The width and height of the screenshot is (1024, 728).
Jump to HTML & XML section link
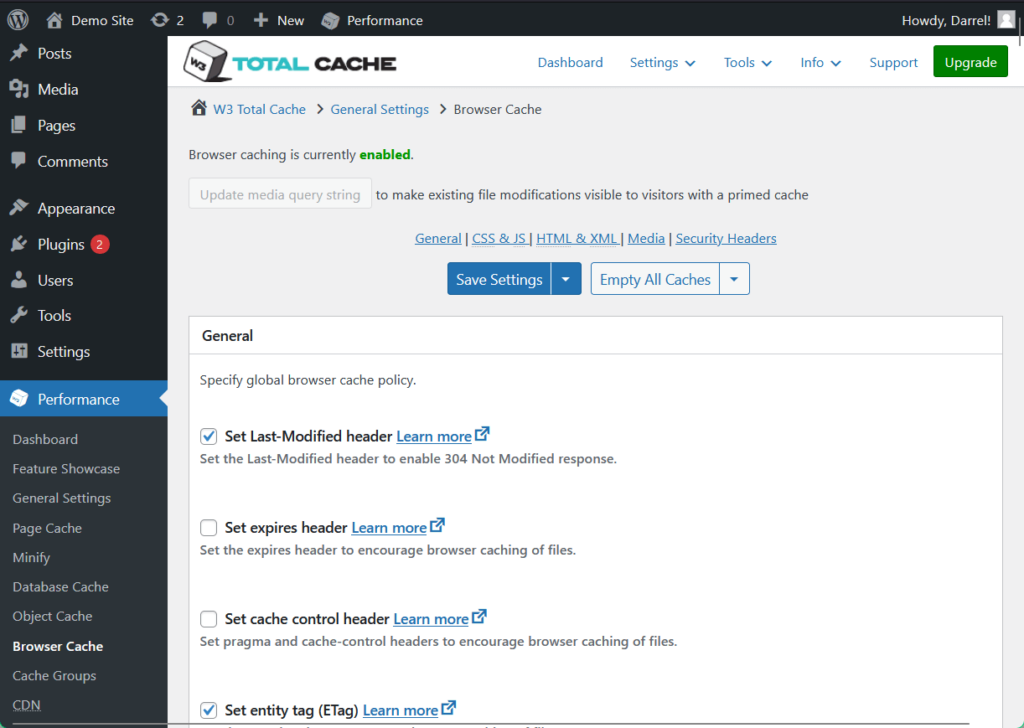pos(577,238)
